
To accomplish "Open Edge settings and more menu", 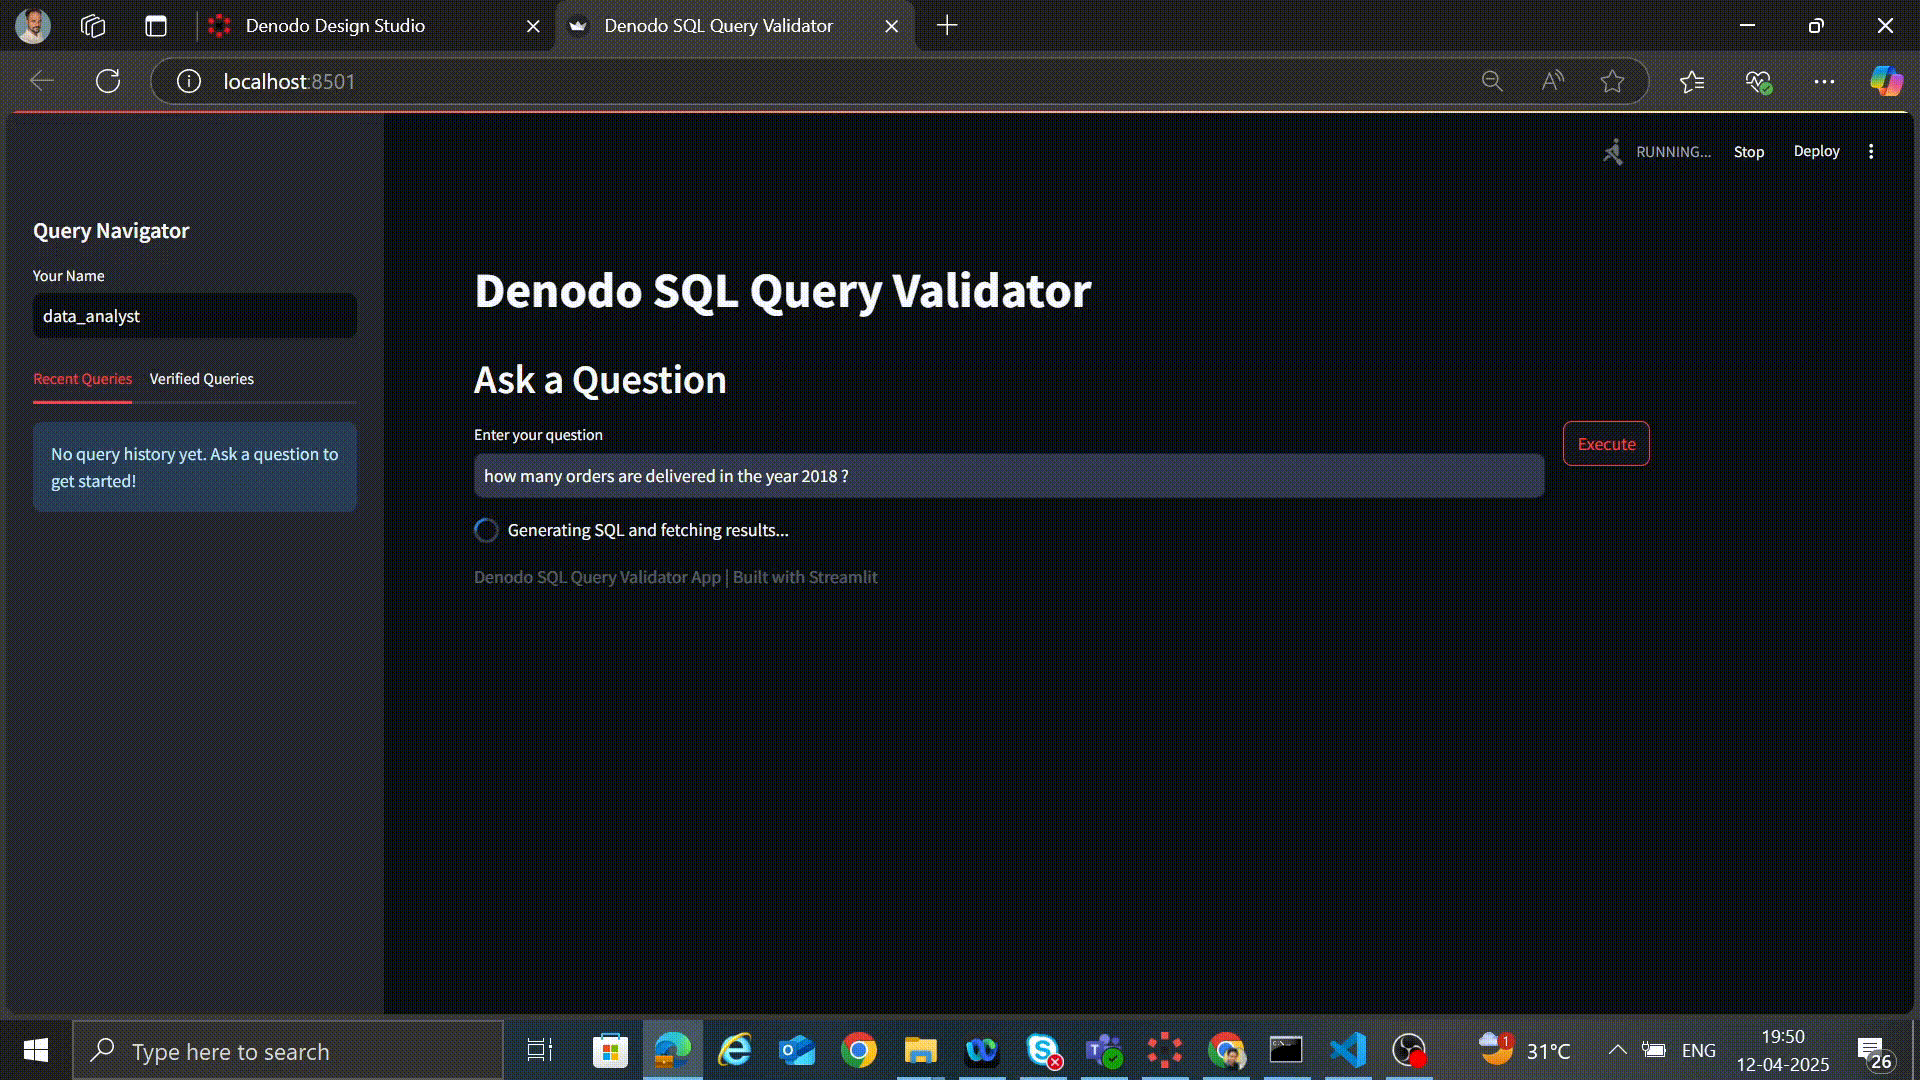I will click(1824, 81).
